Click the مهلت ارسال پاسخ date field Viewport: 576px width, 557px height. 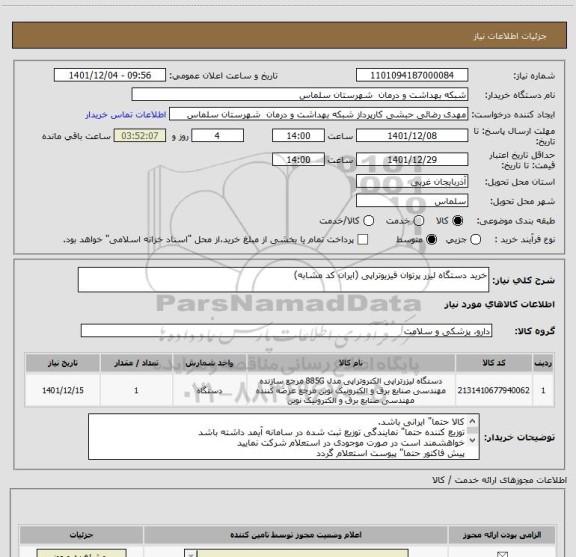[x=412, y=136]
